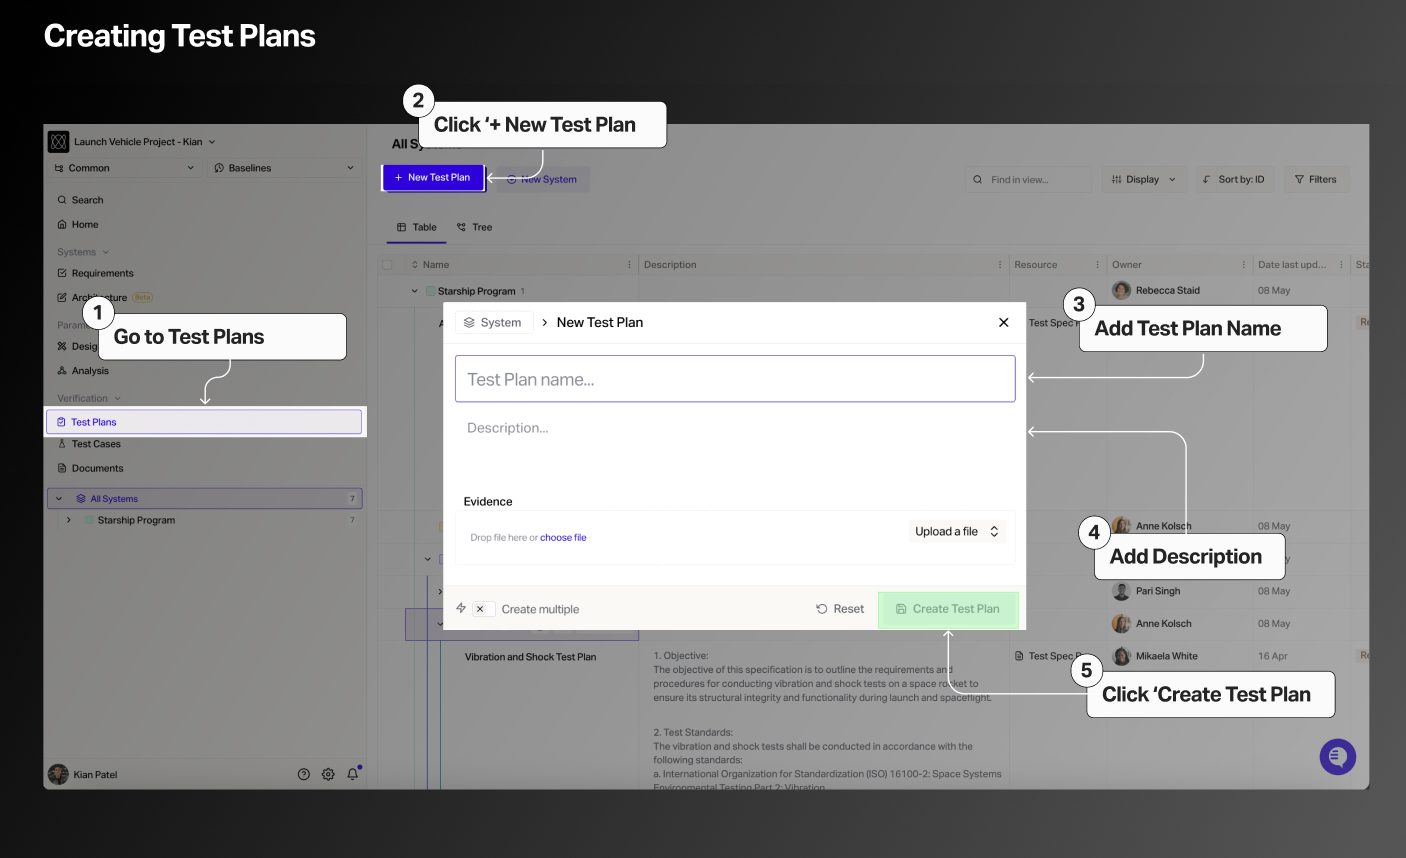The width and height of the screenshot is (1406, 858).
Task: Click the Architecture edit icon
Action: pos(62,297)
